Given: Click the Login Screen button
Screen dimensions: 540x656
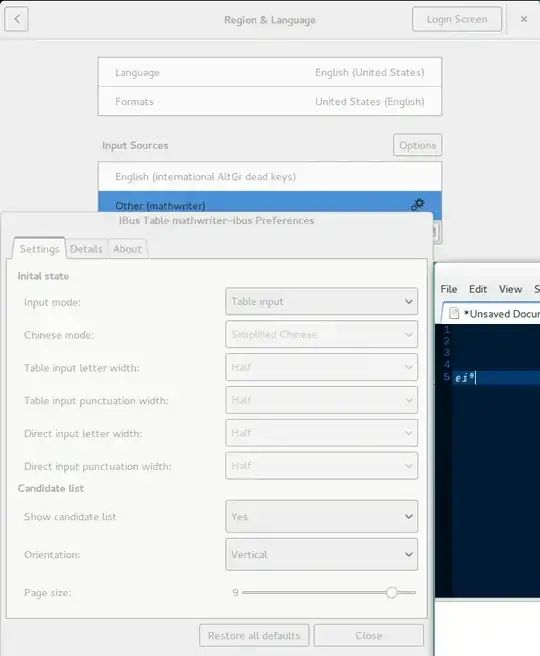Looking at the screenshot, I should tap(457, 19).
